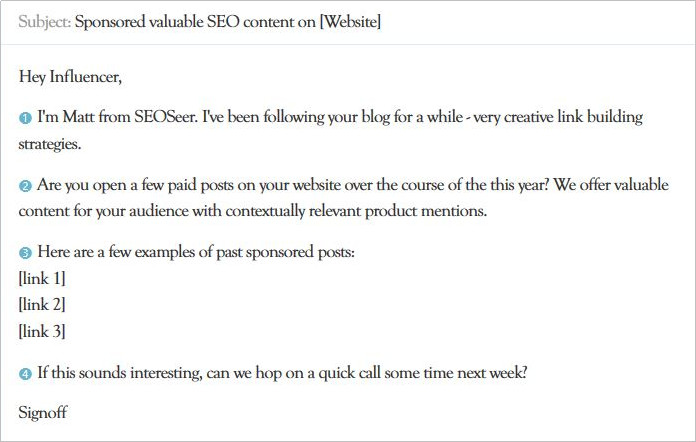Click the number 2 circle marker
This screenshot has height=442, width=696.
(x=25, y=186)
